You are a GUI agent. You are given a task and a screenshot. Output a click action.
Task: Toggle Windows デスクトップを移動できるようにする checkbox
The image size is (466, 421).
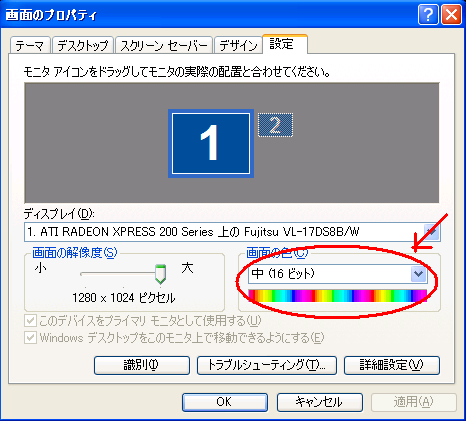click(30, 338)
